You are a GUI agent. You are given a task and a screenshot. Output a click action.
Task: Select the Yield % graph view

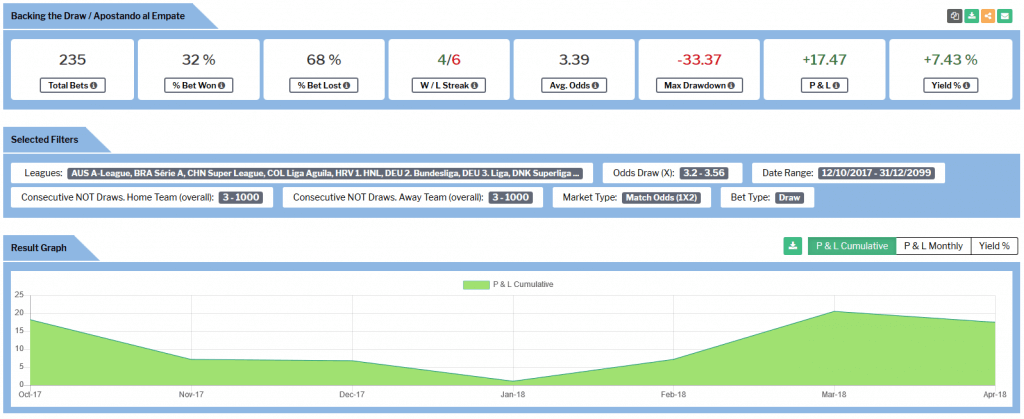coord(993,246)
